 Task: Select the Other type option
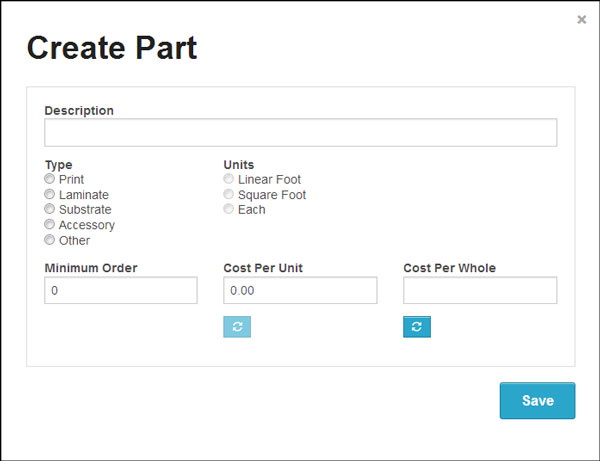pos(49,240)
